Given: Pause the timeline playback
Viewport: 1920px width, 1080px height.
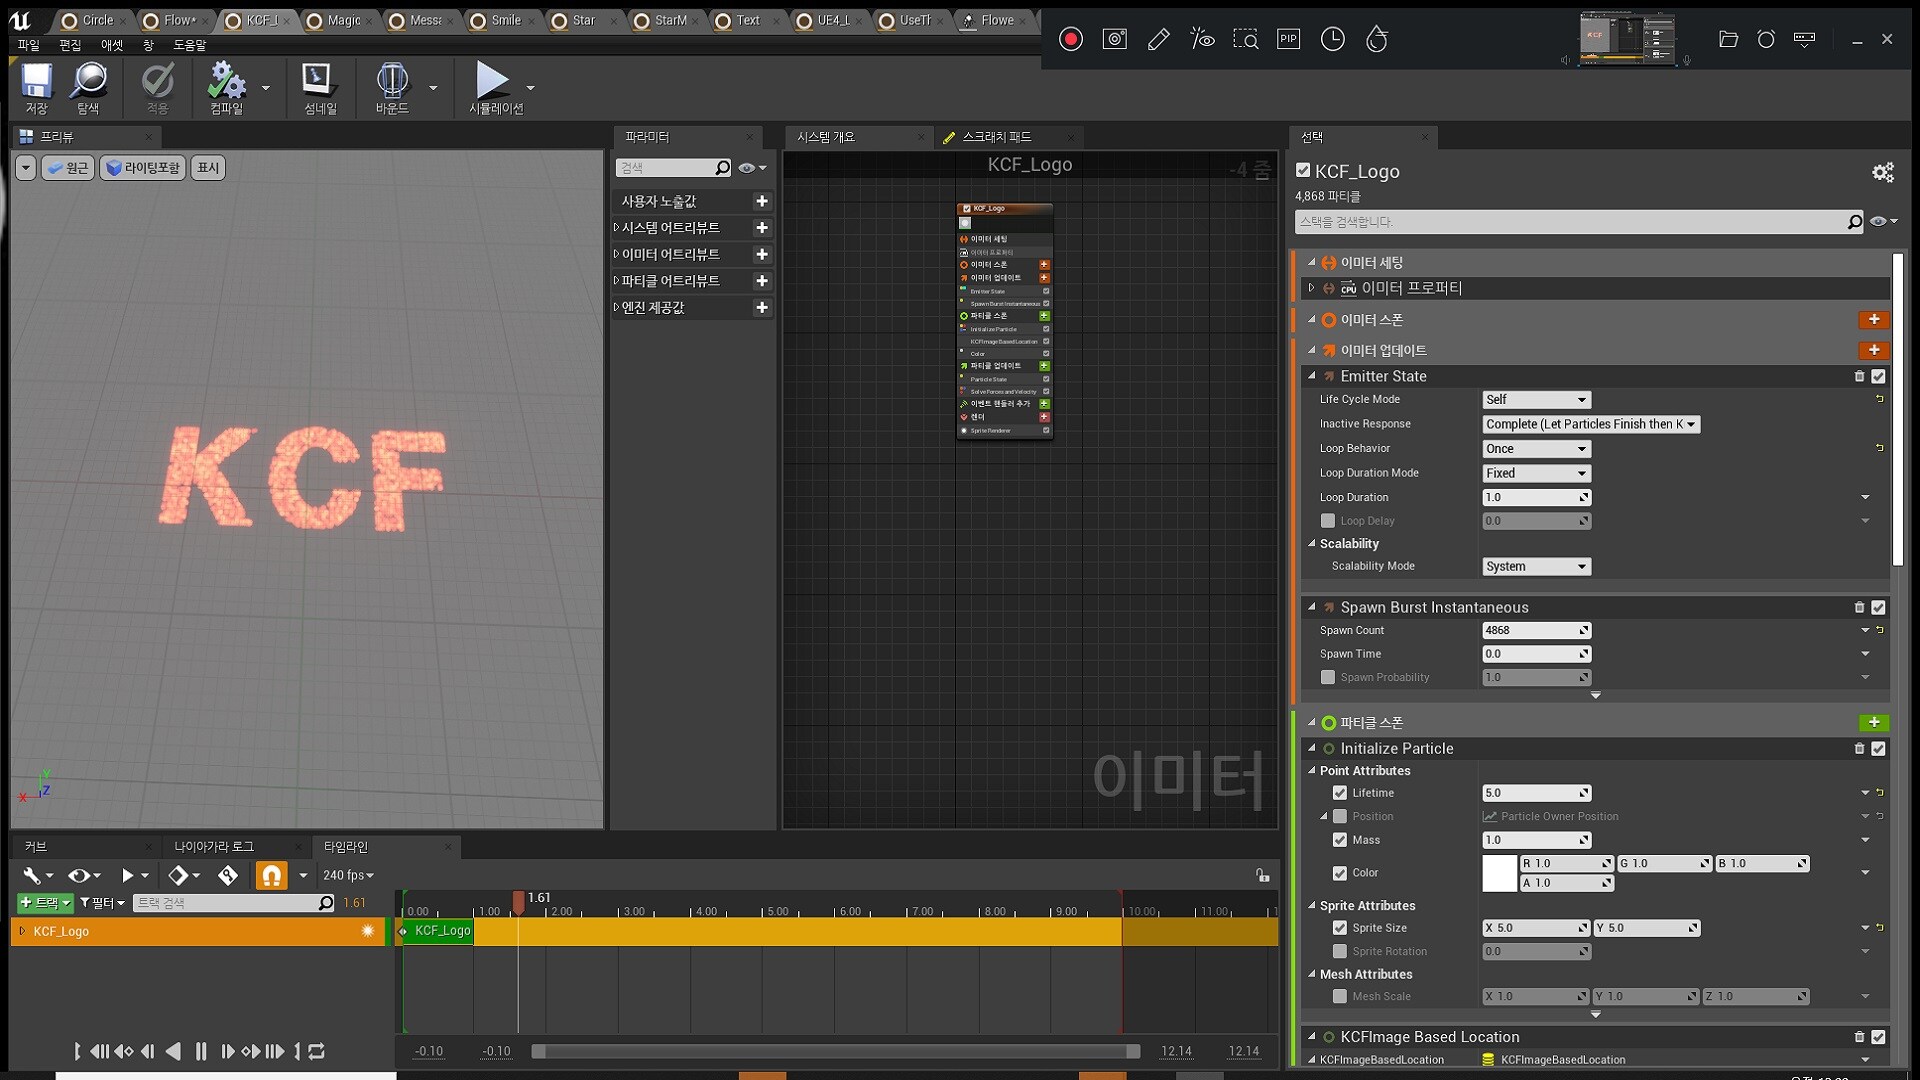Looking at the screenshot, I should click(x=201, y=1051).
